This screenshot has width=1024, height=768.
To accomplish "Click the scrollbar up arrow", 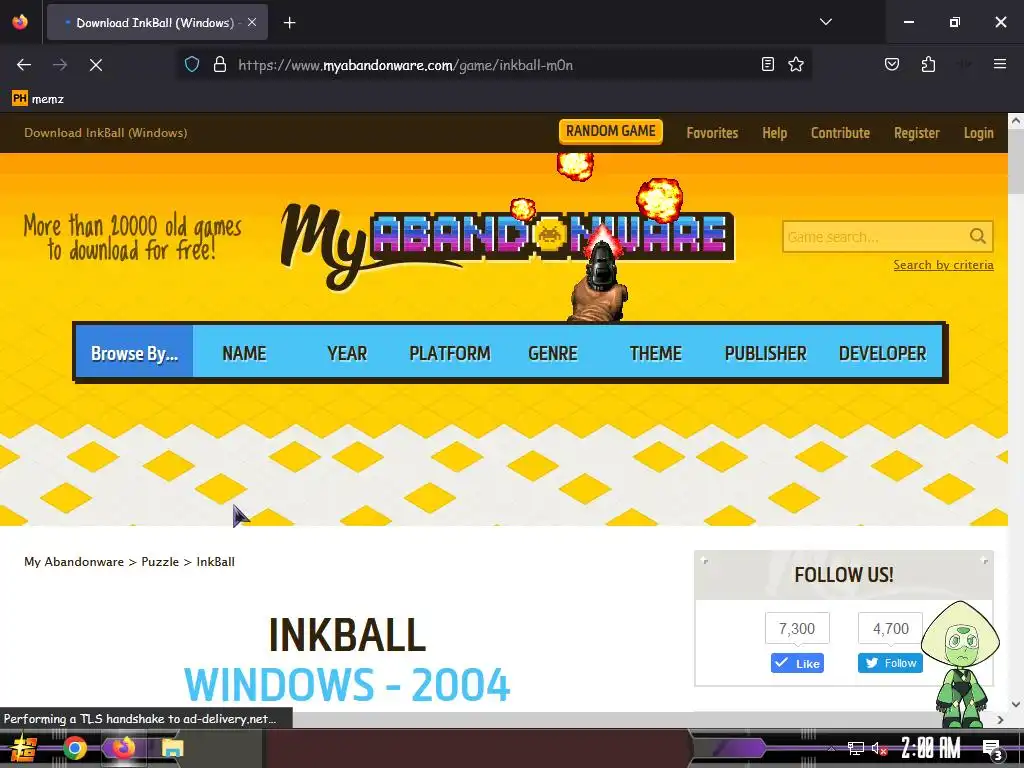I will (x=1016, y=121).
